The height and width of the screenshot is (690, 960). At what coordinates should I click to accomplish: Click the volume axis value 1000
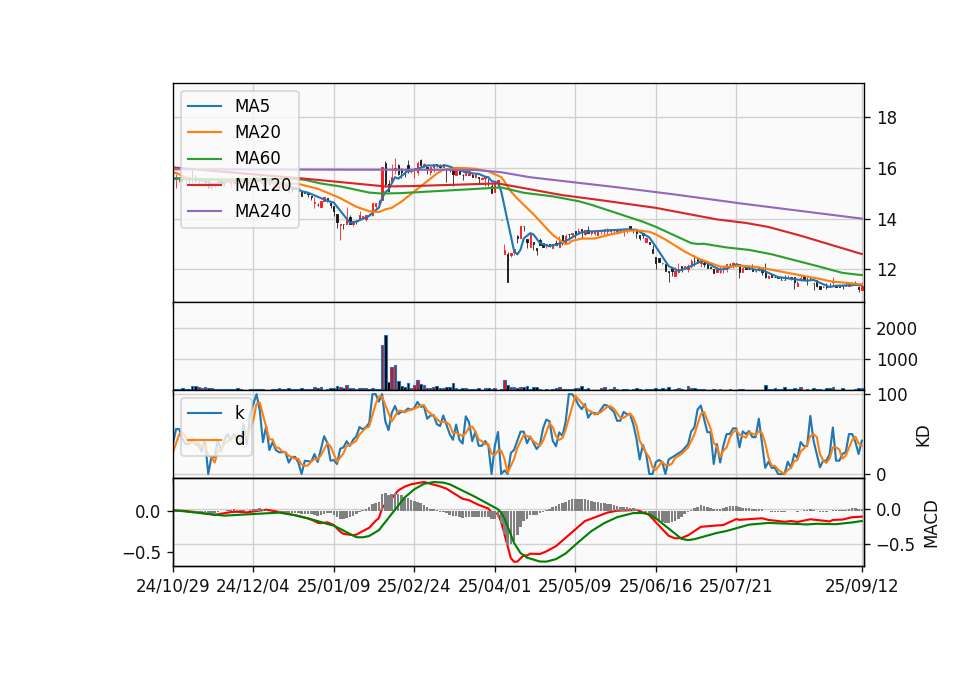tap(896, 360)
